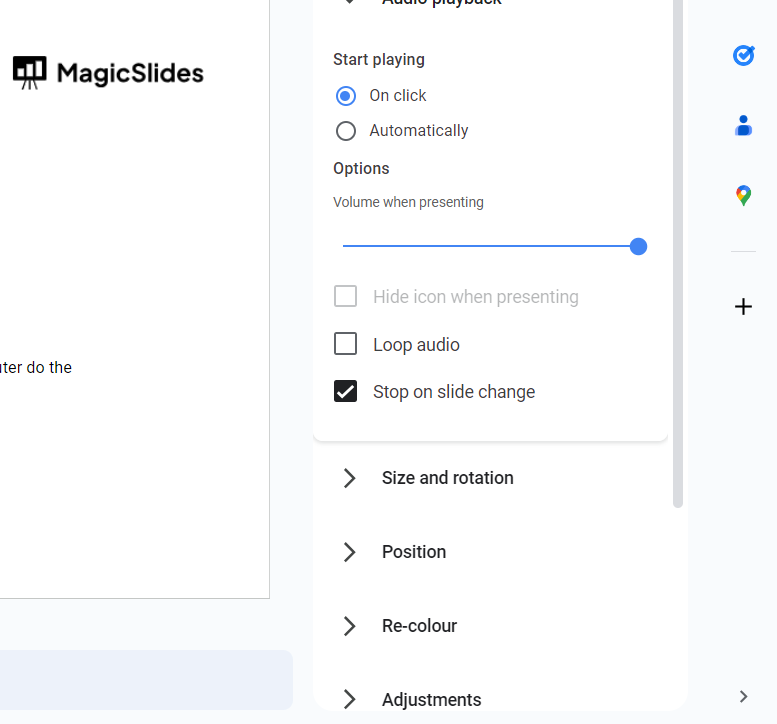This screenshot has height=724, width=777.
Task: Open the Google Maps side panel
Action: [x=743, y=196]
